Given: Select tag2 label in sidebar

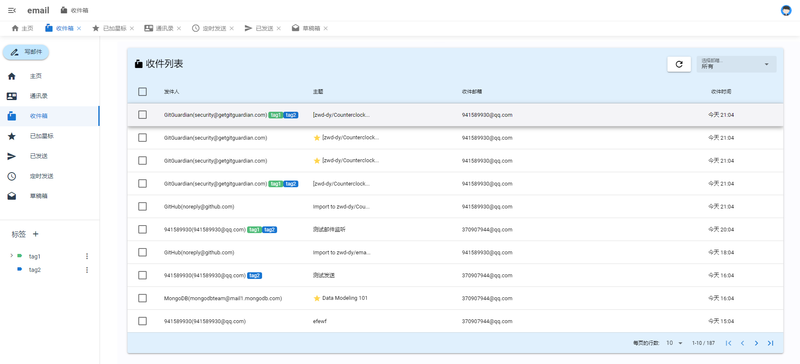Looking at the screenshot, I should [35, 270].
